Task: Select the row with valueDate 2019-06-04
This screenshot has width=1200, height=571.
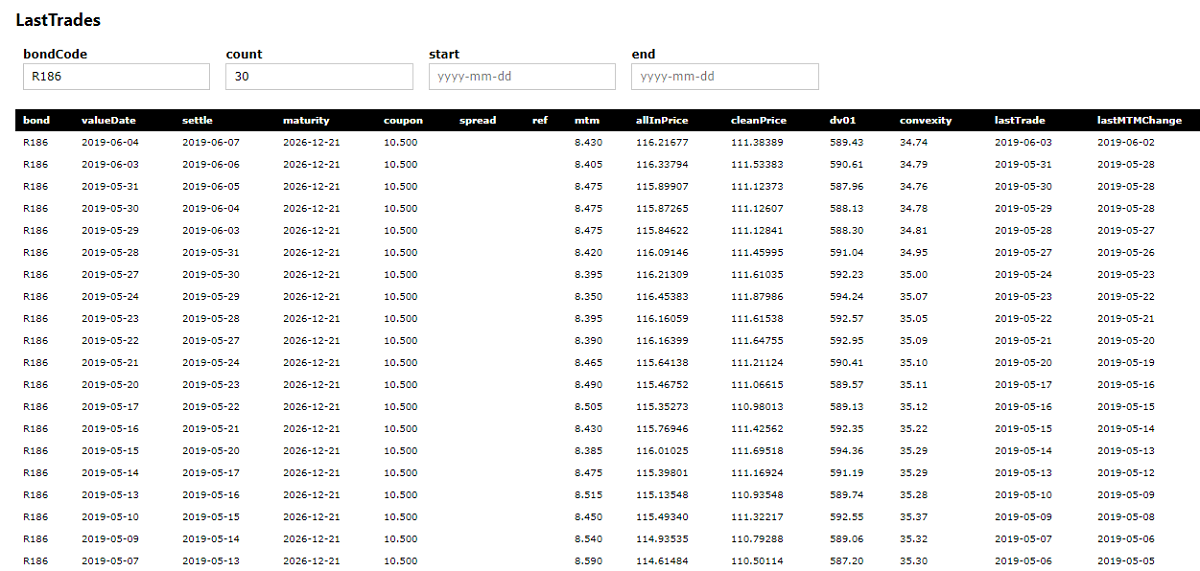Action: pos(600,142)
